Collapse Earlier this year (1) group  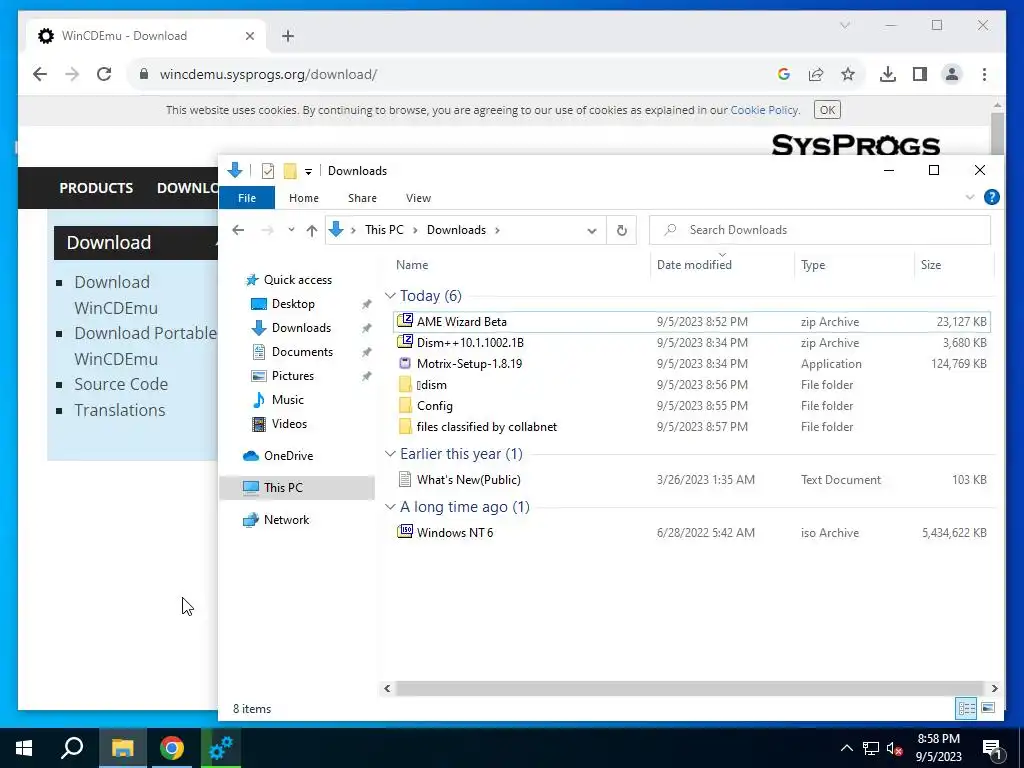tap(391, 454)
